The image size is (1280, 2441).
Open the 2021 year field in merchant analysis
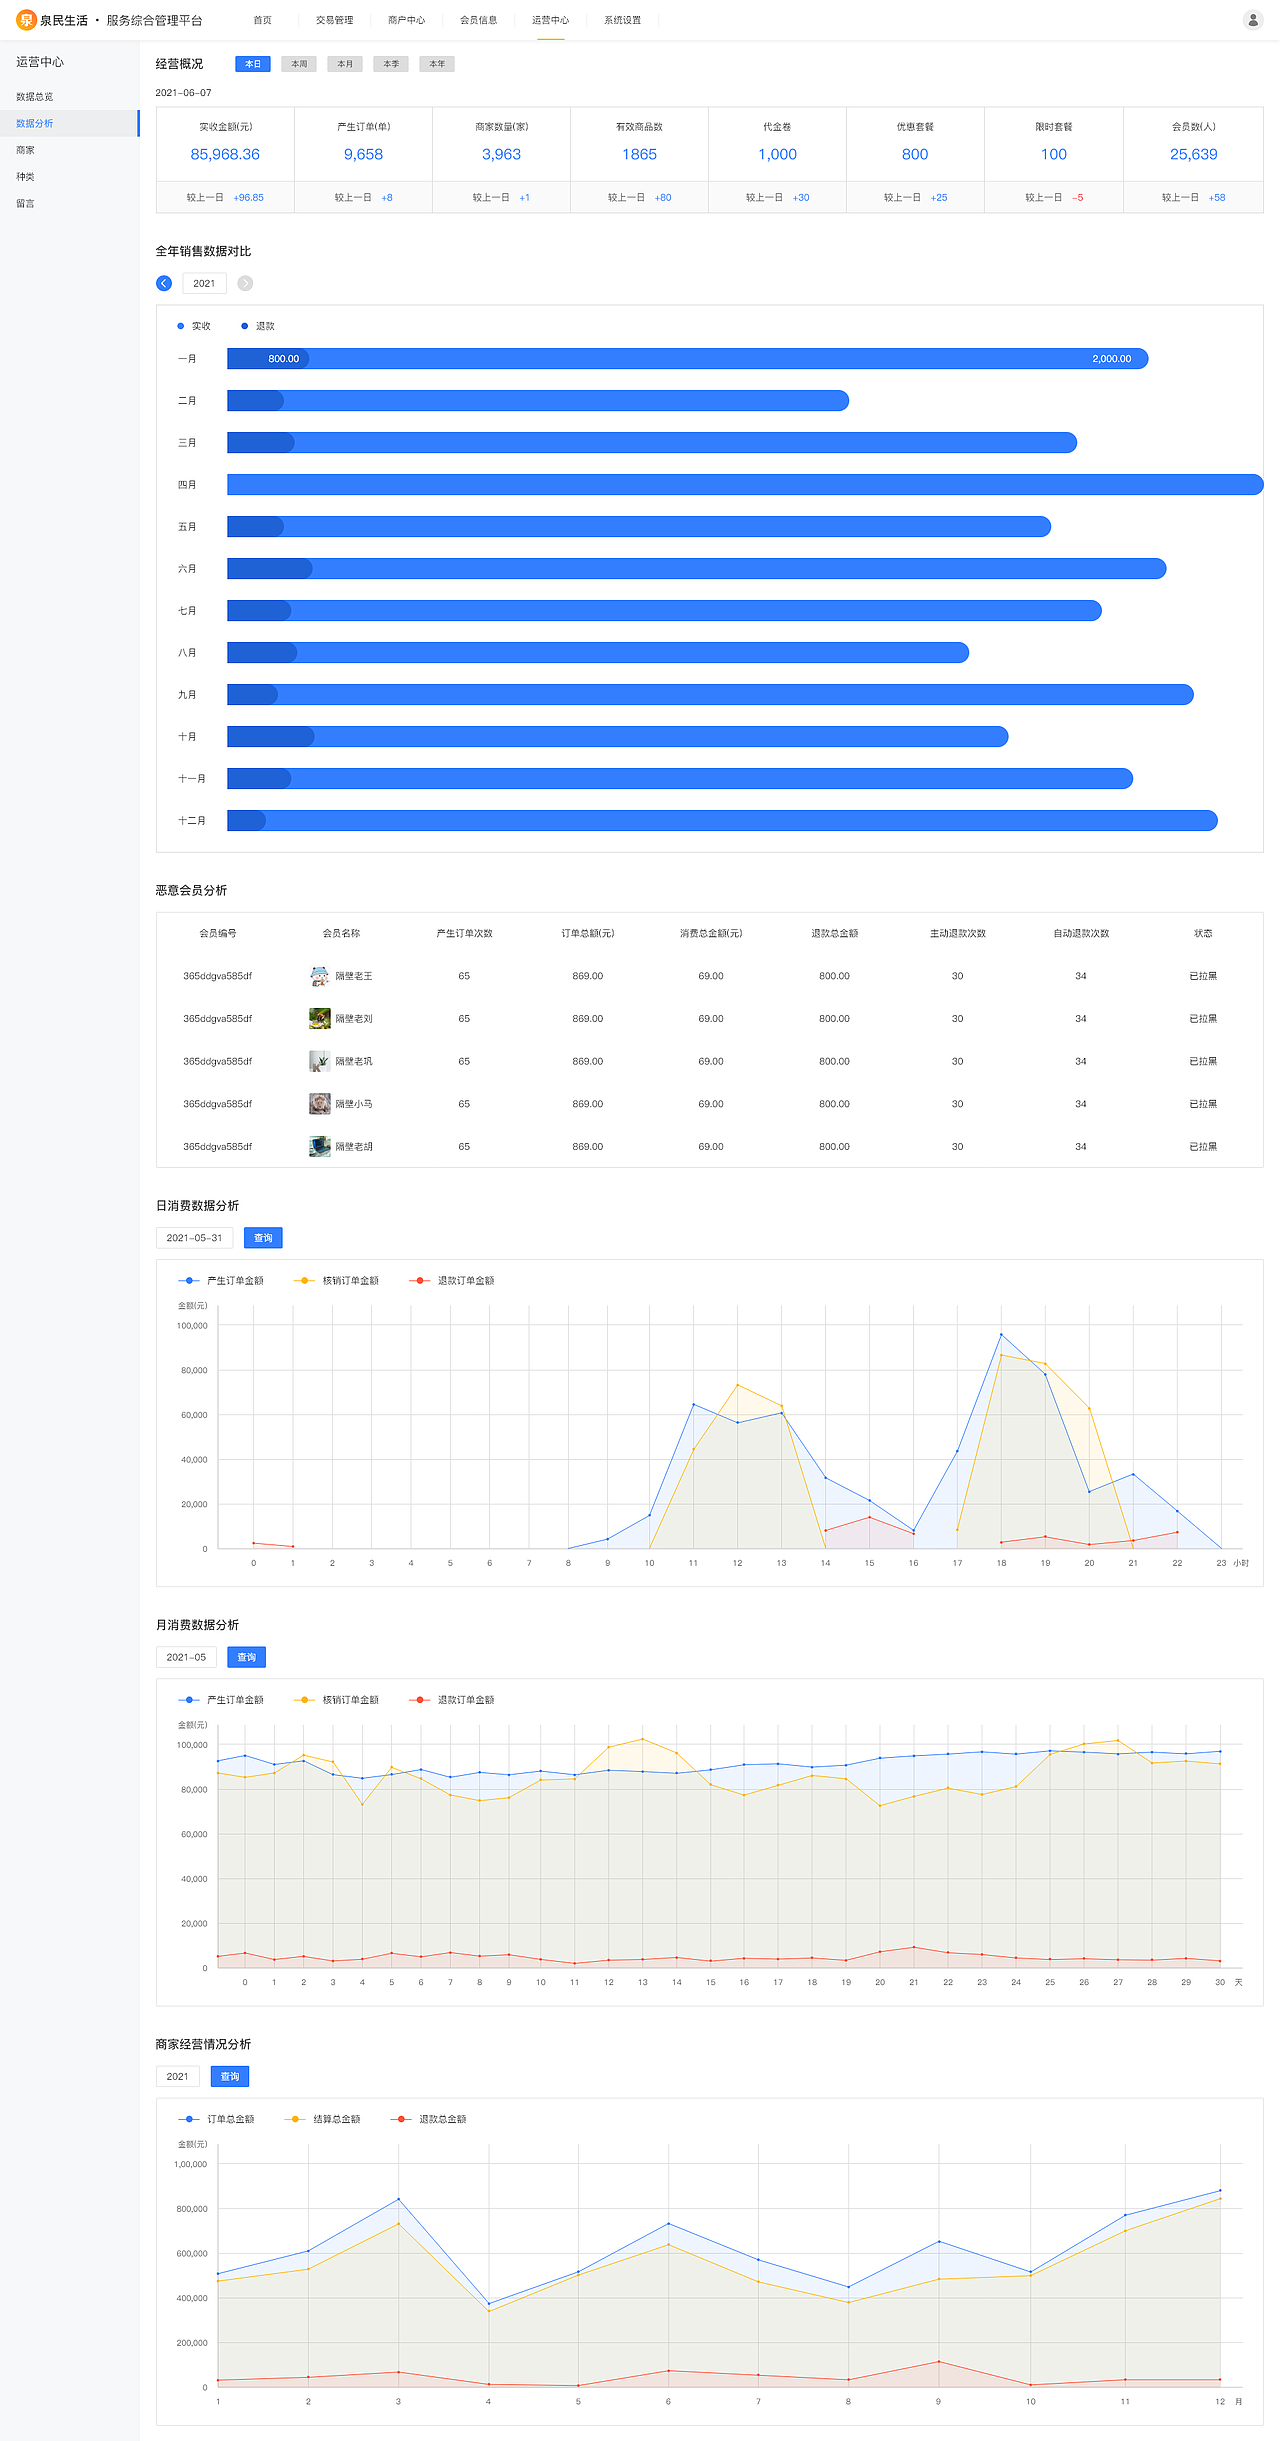(x=177, y=2077)
